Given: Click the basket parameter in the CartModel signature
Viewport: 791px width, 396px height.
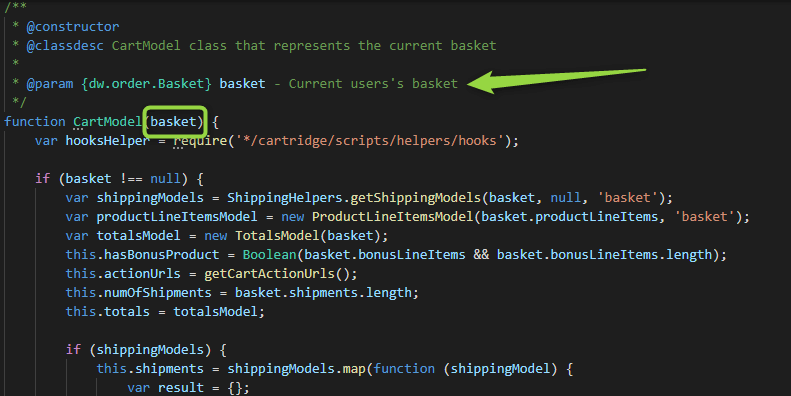Looking at the screenshot, I should [x=173, y=122].
